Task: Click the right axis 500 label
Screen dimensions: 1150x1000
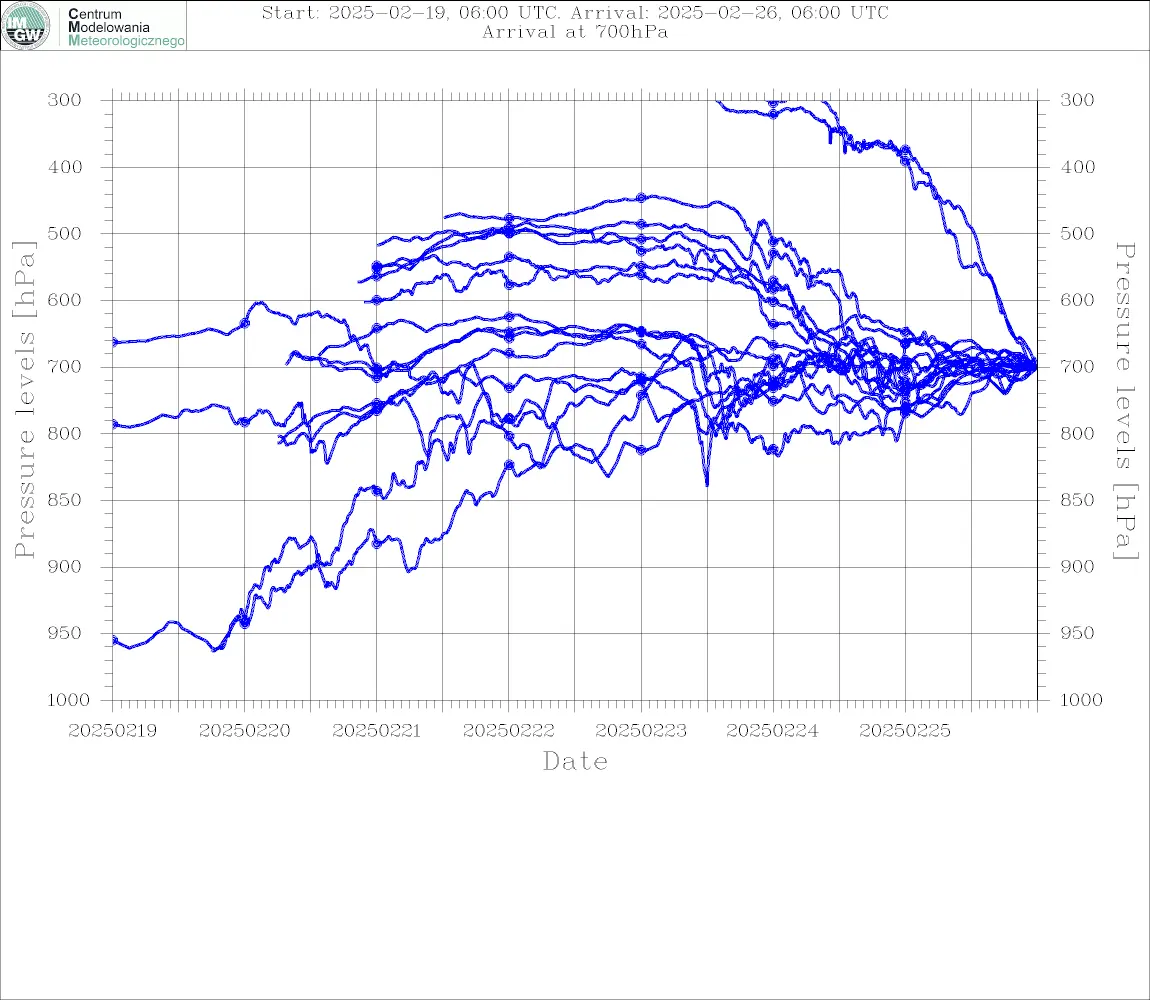Action: point(1077,233)
